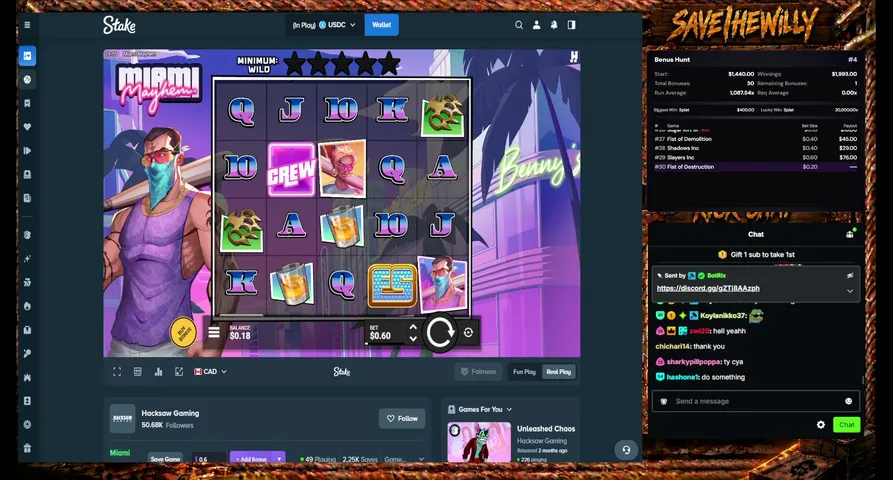
Task: Open the Stake hamburger sidebar menu
Action: pos(27,25)
